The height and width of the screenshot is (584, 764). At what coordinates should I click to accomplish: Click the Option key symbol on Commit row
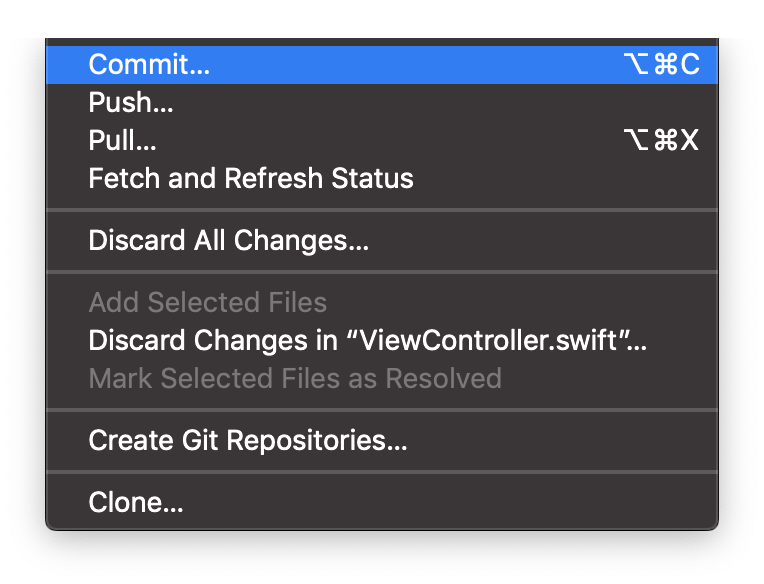(636, 64)
